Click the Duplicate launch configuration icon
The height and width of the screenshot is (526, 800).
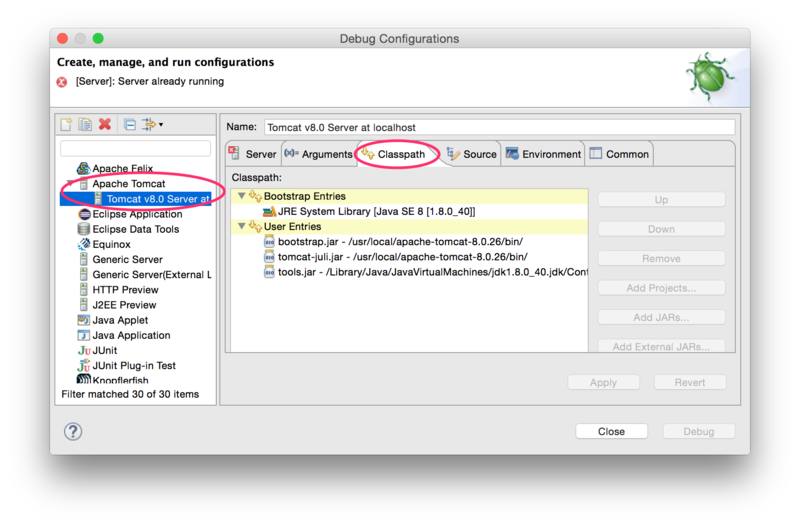click(85, 124)
